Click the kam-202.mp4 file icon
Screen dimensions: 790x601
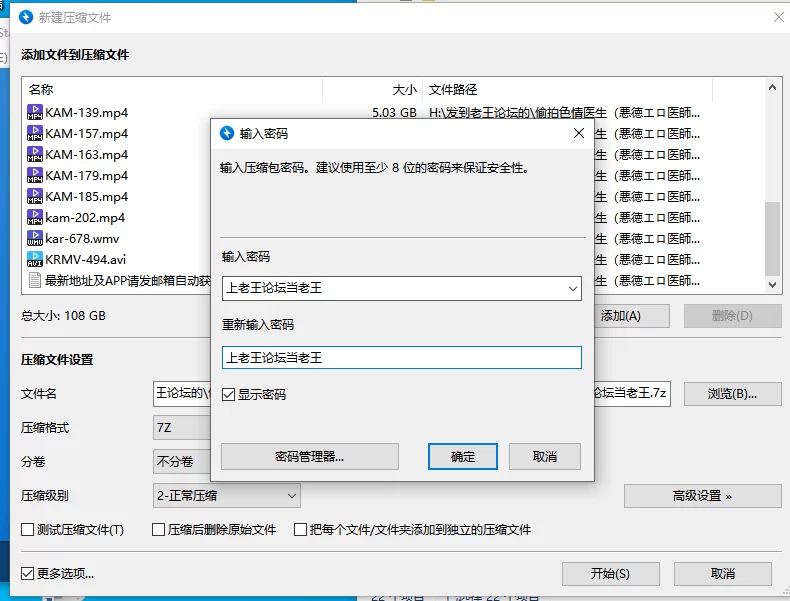coord(35,217)
